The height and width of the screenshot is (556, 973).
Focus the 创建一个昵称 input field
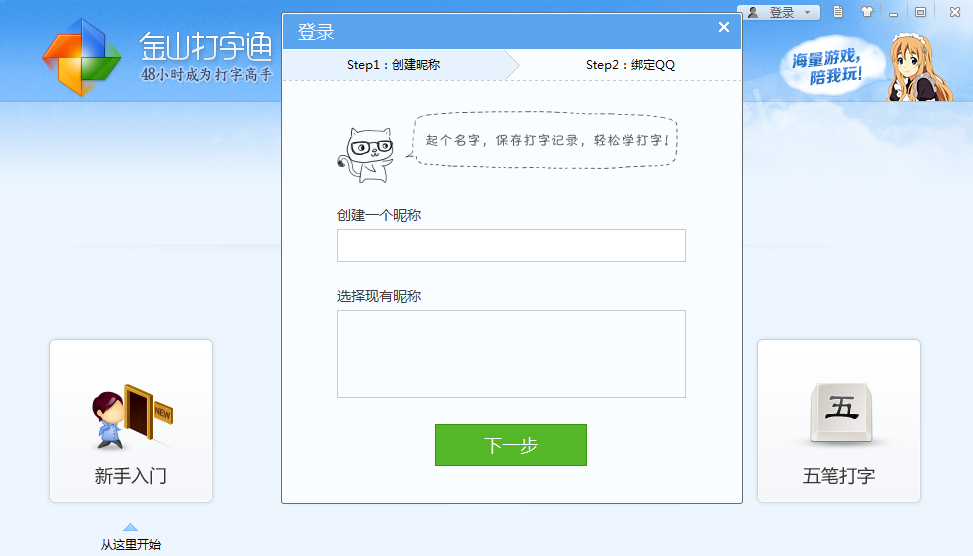511,245
